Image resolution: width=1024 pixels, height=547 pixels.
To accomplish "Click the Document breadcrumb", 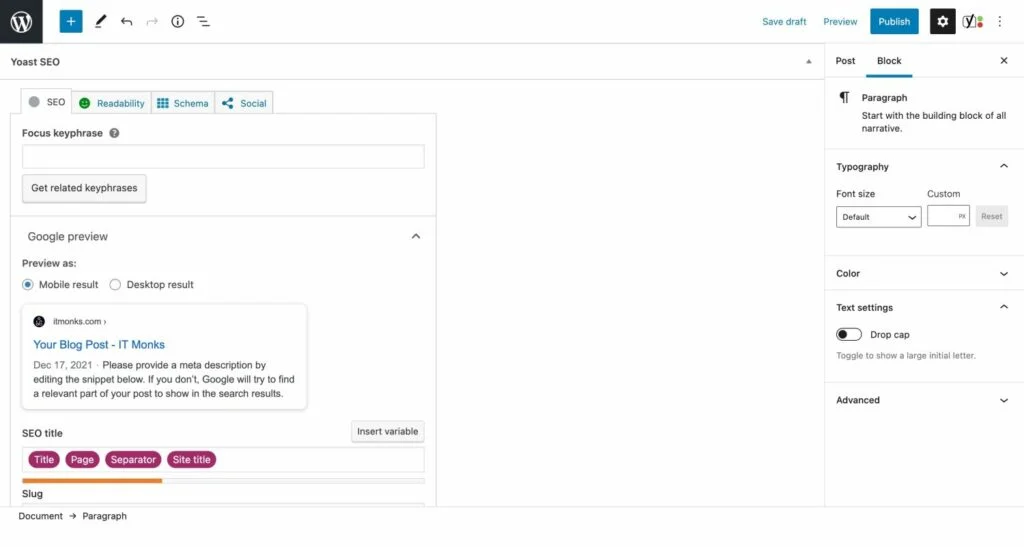I will (40, 516).
